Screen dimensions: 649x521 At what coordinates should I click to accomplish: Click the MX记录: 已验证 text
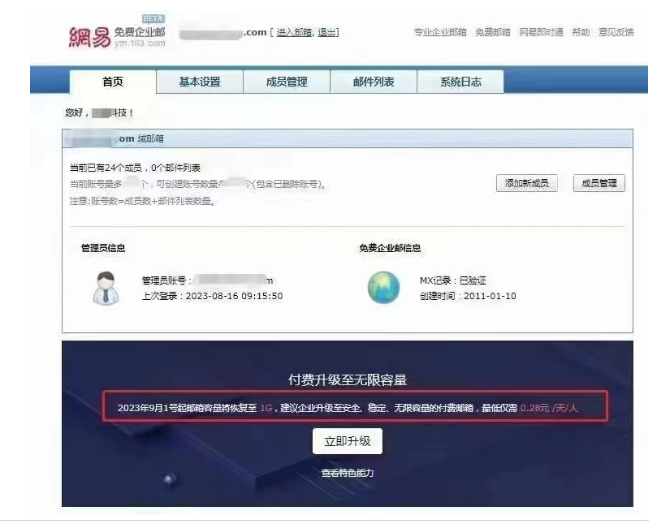(452, 281)
